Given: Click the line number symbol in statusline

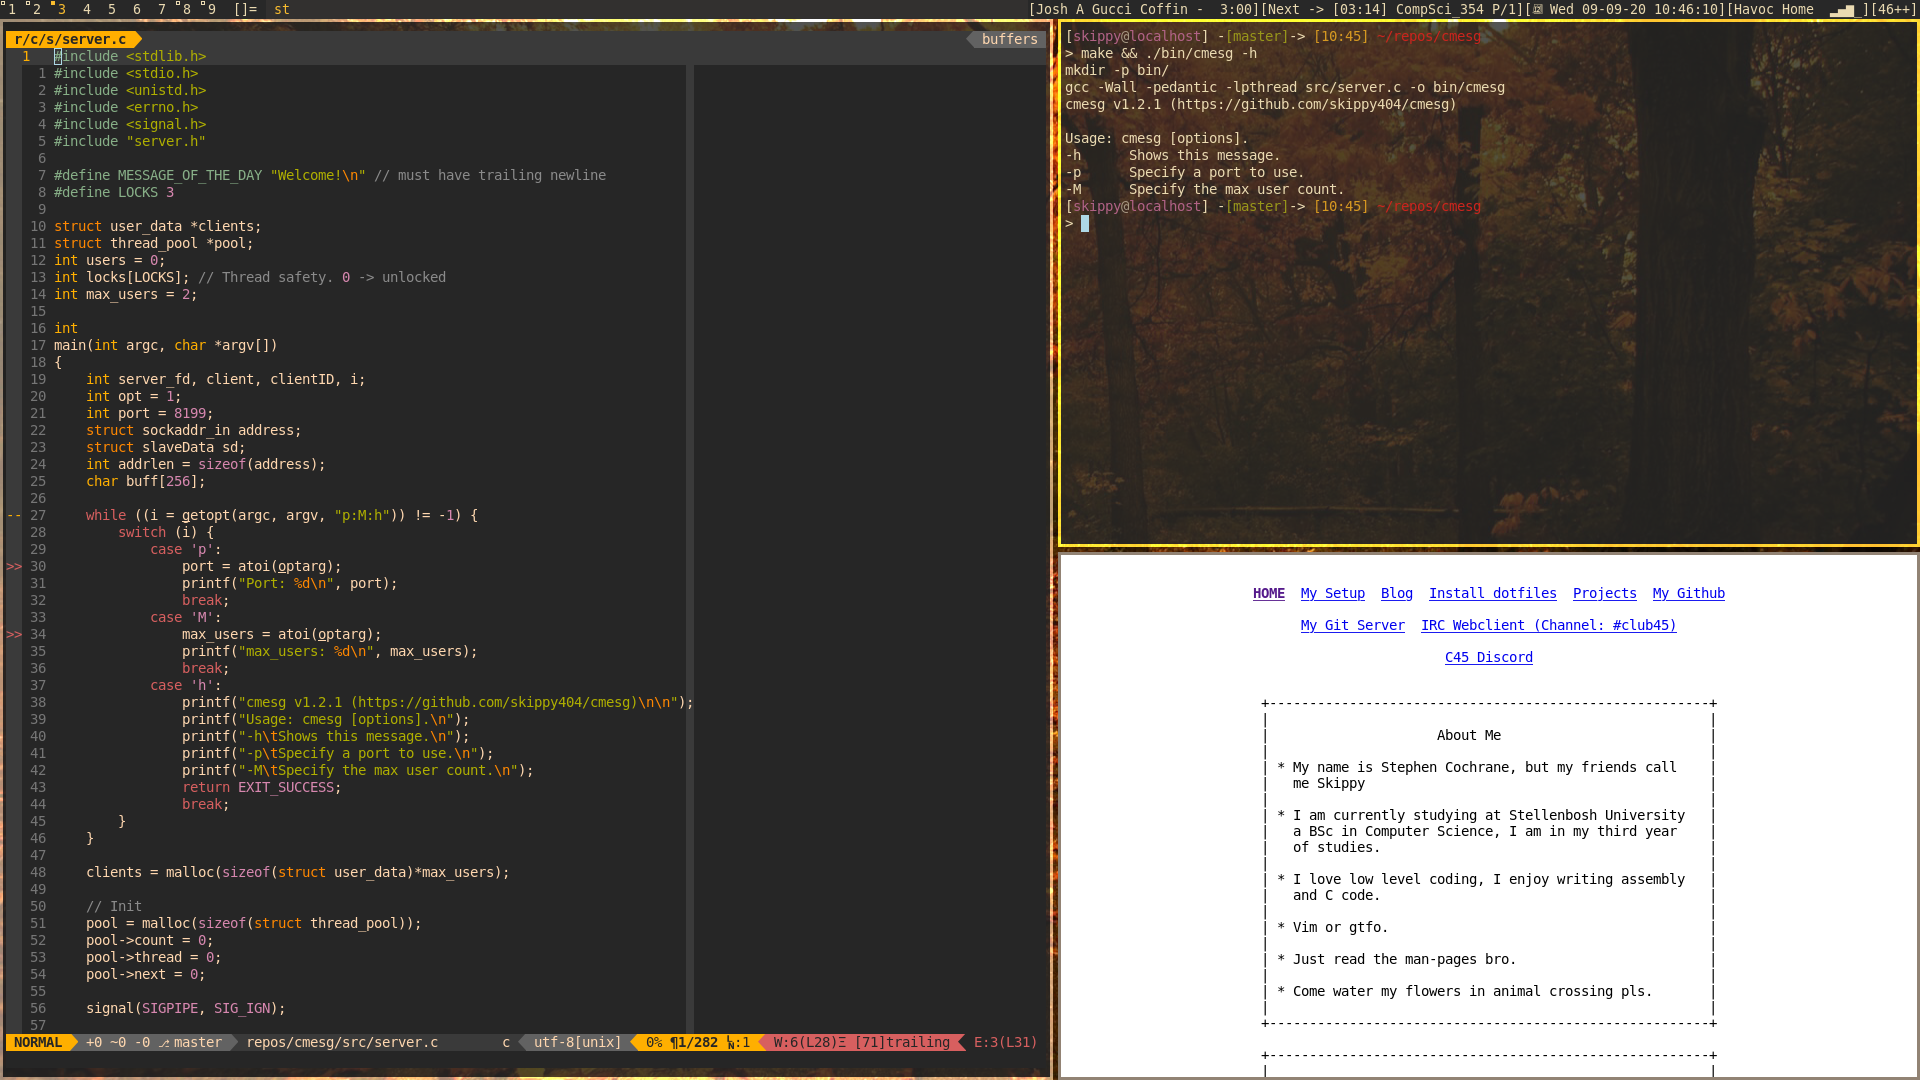Looking at the screenshot, I should tap(732, 1043).
